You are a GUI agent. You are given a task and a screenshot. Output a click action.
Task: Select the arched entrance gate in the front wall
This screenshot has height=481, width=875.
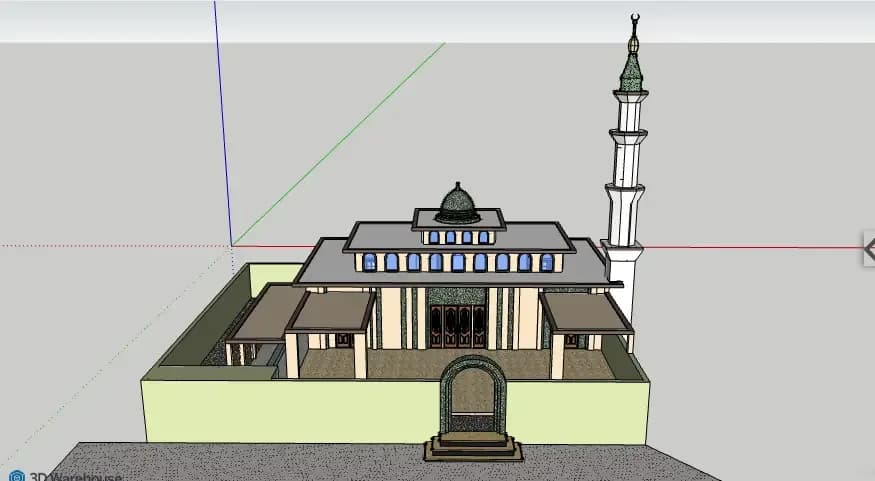(x=473, y=395)
